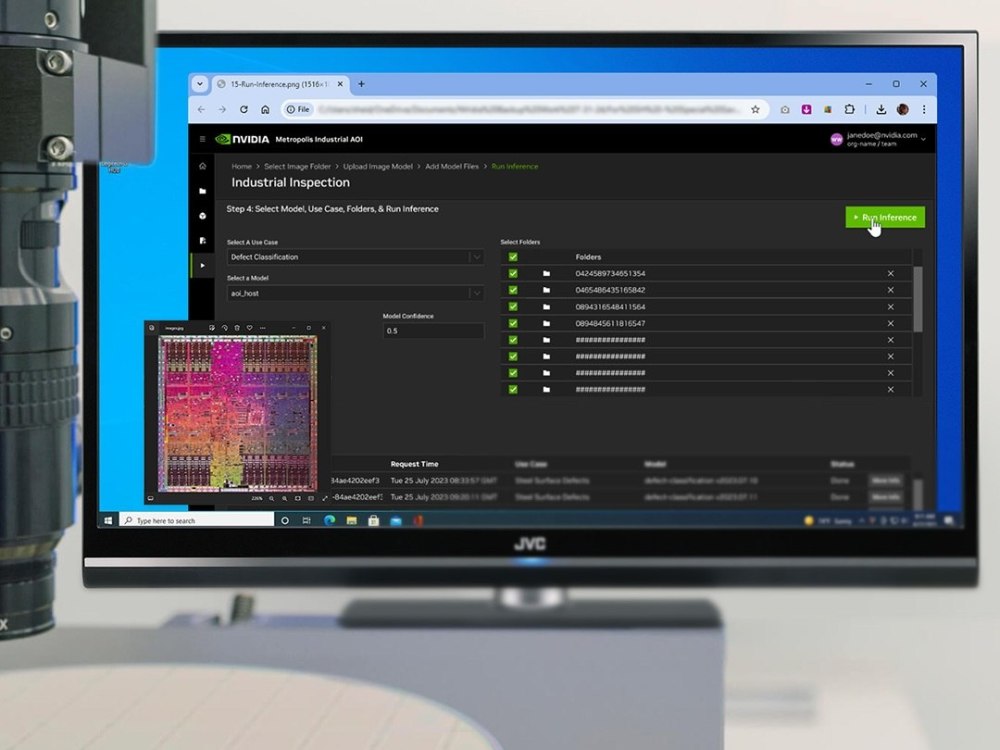Screen dimensions: 1000x750
Task: Remove folder 0894316548411564 with its X
Action: coord(890,307)
